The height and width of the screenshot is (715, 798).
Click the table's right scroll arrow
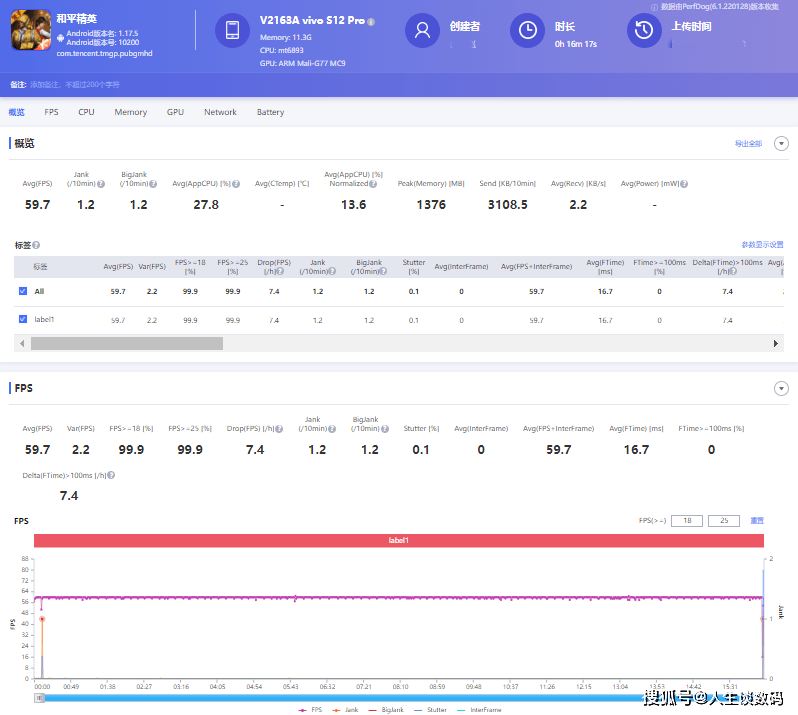(x=776, y=343)
